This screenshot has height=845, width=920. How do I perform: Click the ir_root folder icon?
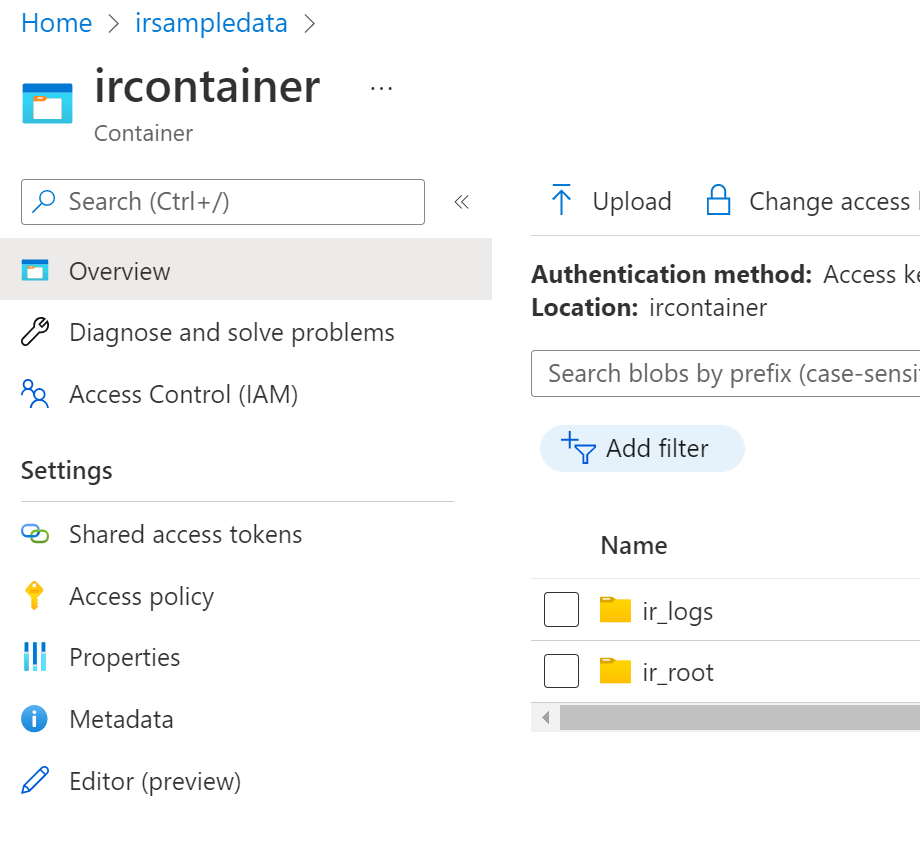pyautogui.click(x=615, y=671)
